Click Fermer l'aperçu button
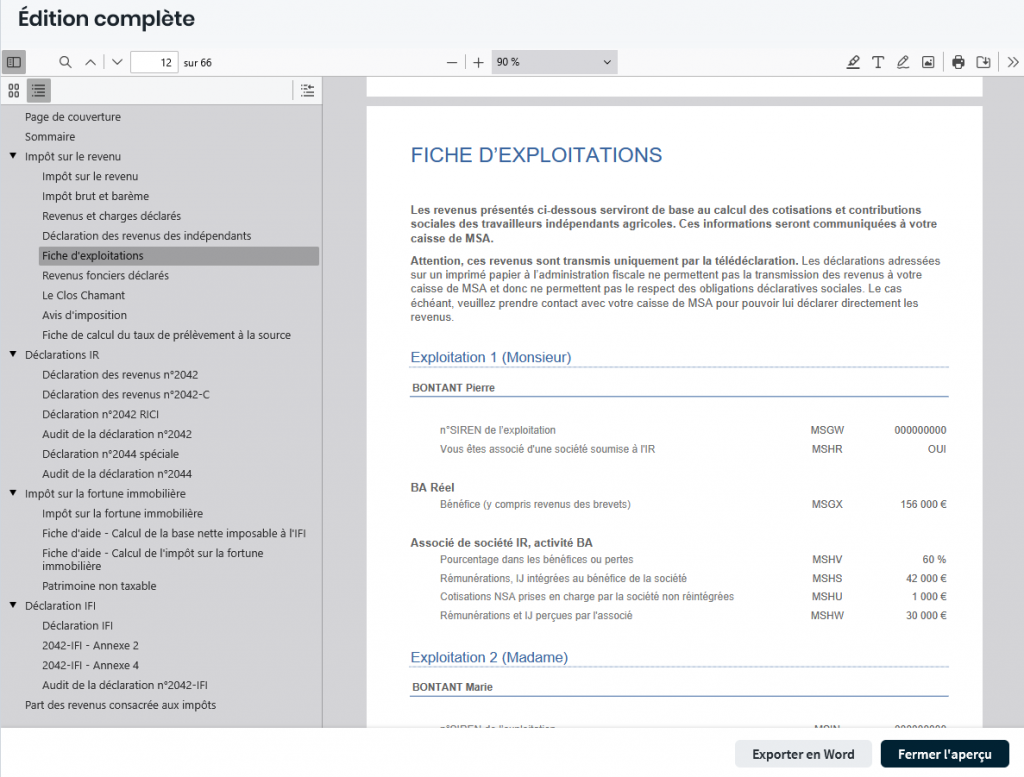The width and height of the screenshot is (1024, 777). (944, 754)
